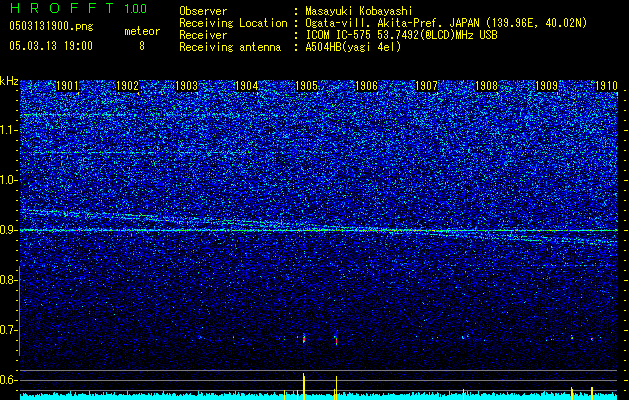Pick the 1906 time marker
The width and height of the screenshot is (629, 400).
pos(366,86)
